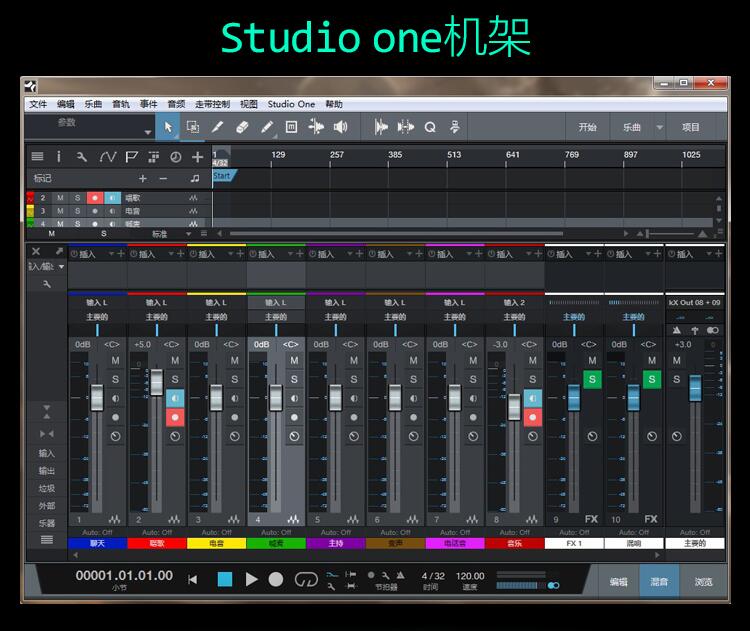Add a marker with plus button
This screenshot has height=631, width=750.
point(143,178)
